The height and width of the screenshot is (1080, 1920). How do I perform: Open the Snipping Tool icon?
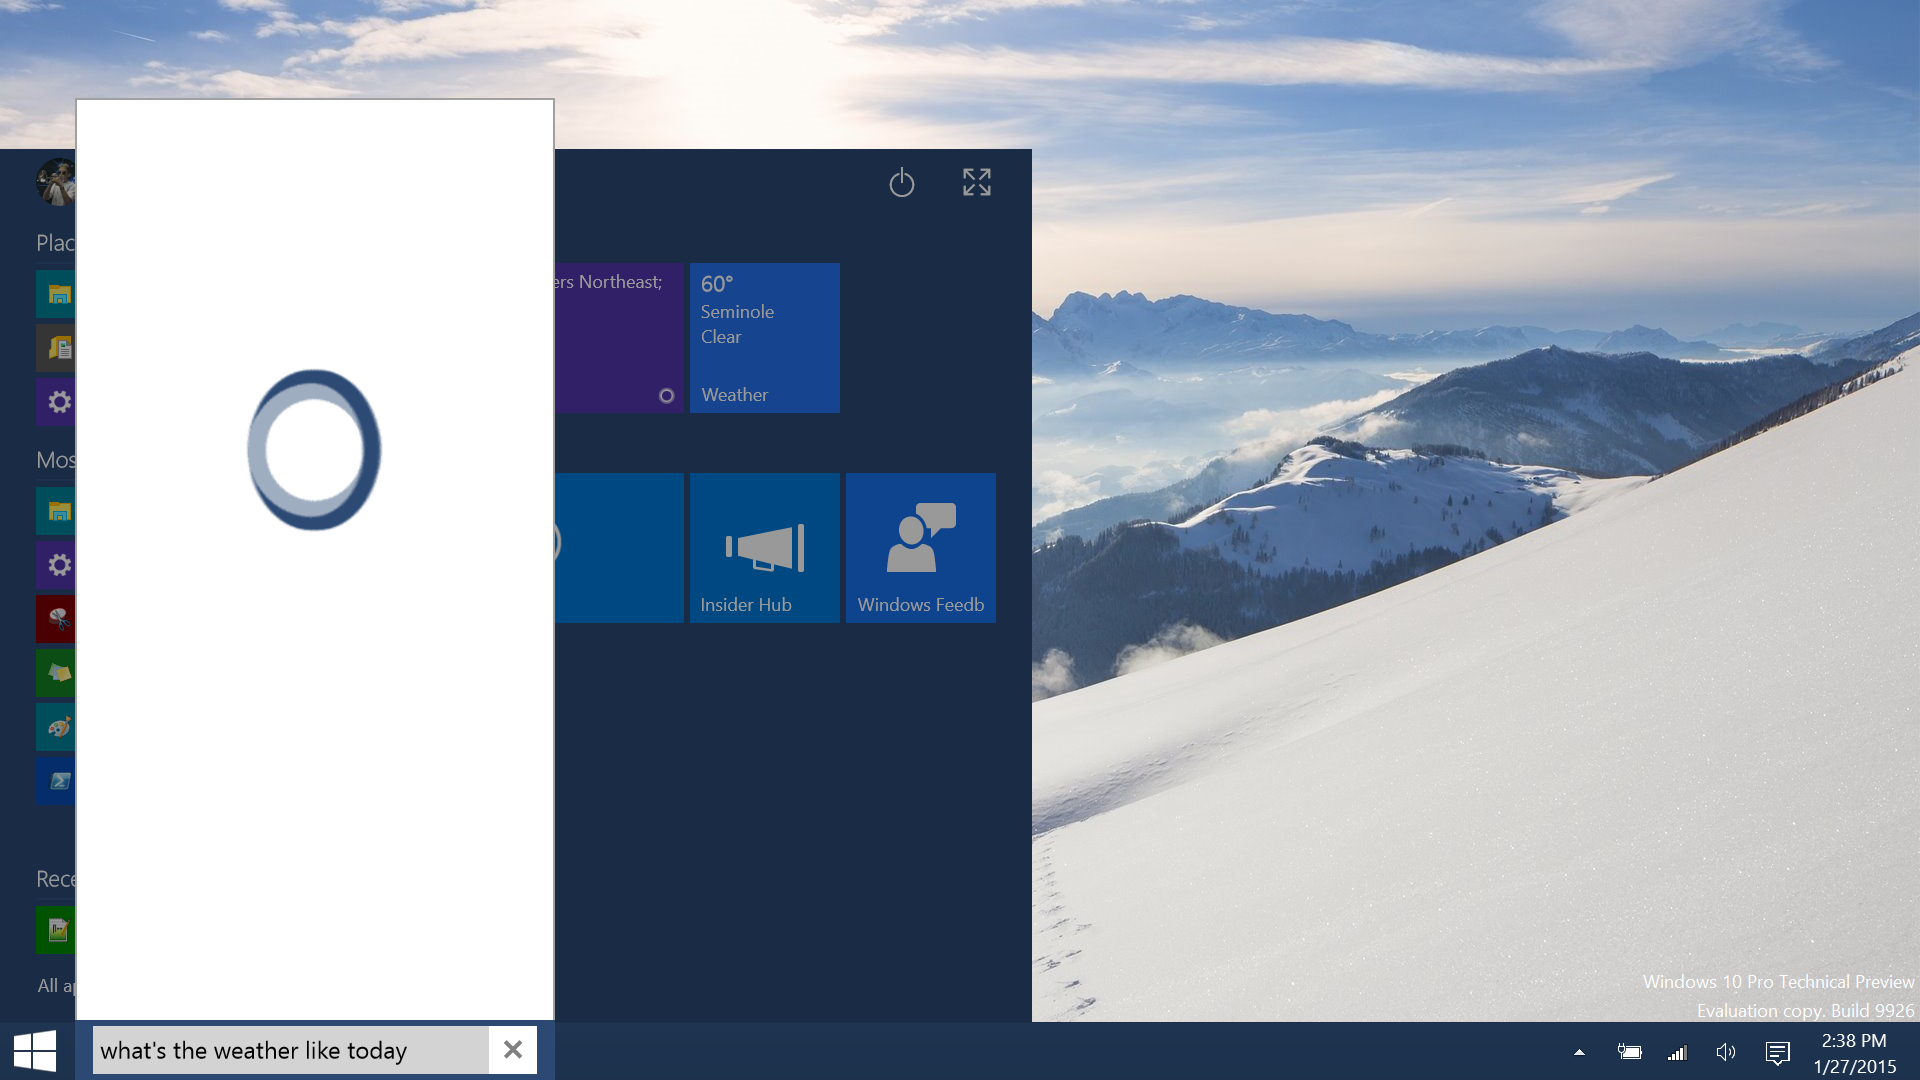click(x=56, y=619)
